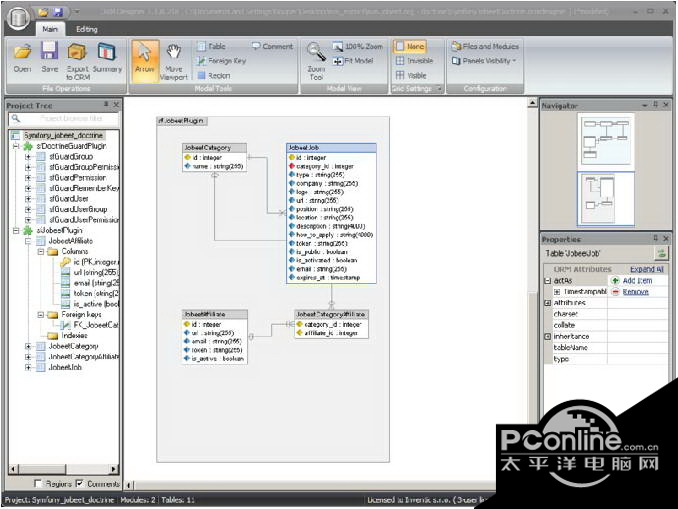Activate the Move Viewport hand tool
Image resolution: width=678 pixels, height=509 pixels.
tap(173, 58)
